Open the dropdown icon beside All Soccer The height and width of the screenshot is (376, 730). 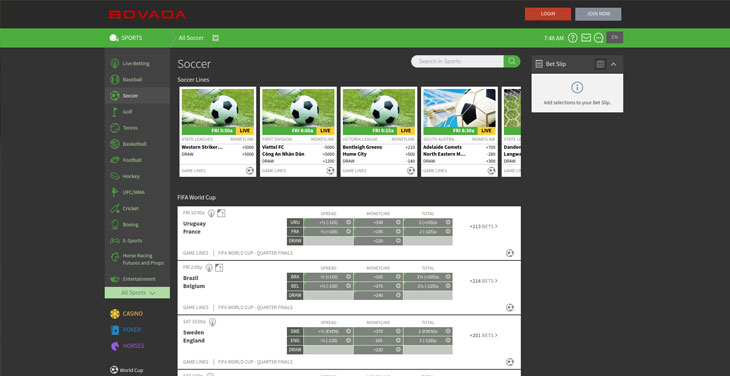[x=216, y=38]
